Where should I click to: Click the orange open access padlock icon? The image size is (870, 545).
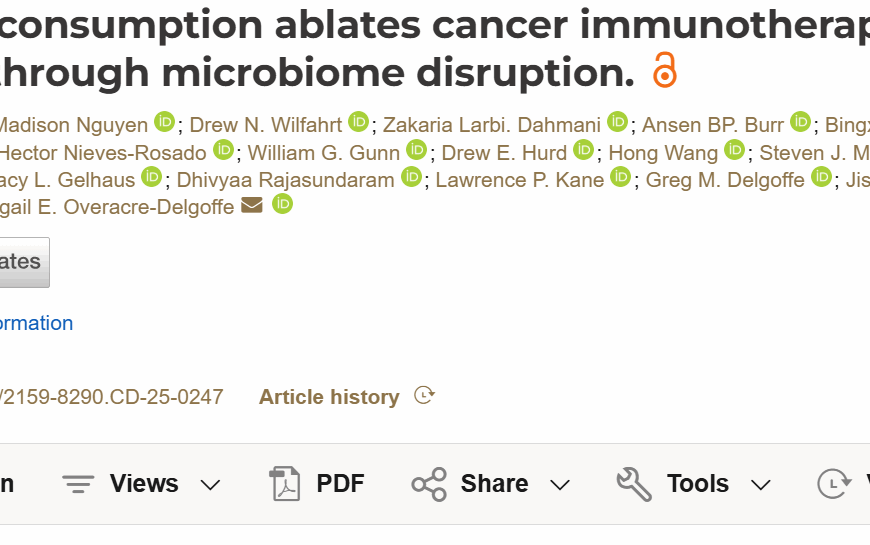tap(664, 70)
